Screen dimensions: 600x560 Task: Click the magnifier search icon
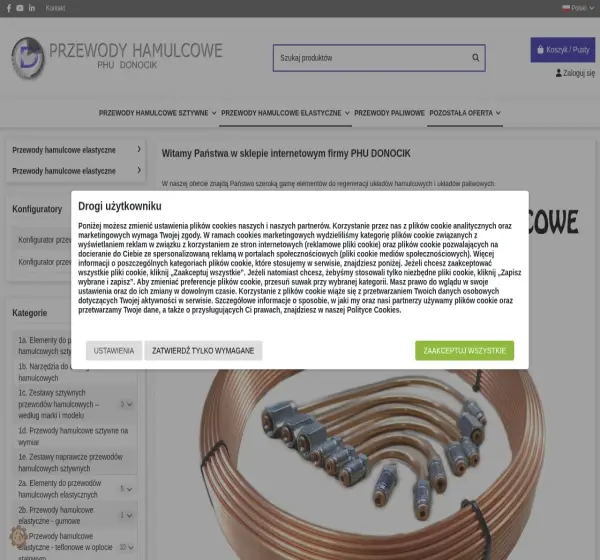click(x=476, y=58)
